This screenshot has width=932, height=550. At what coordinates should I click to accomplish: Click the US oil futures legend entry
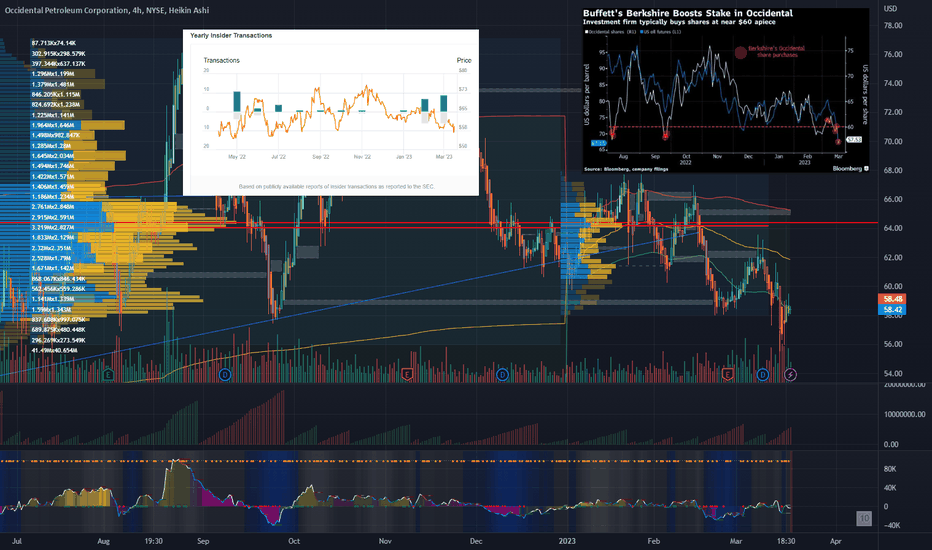(x=661, y=32)
